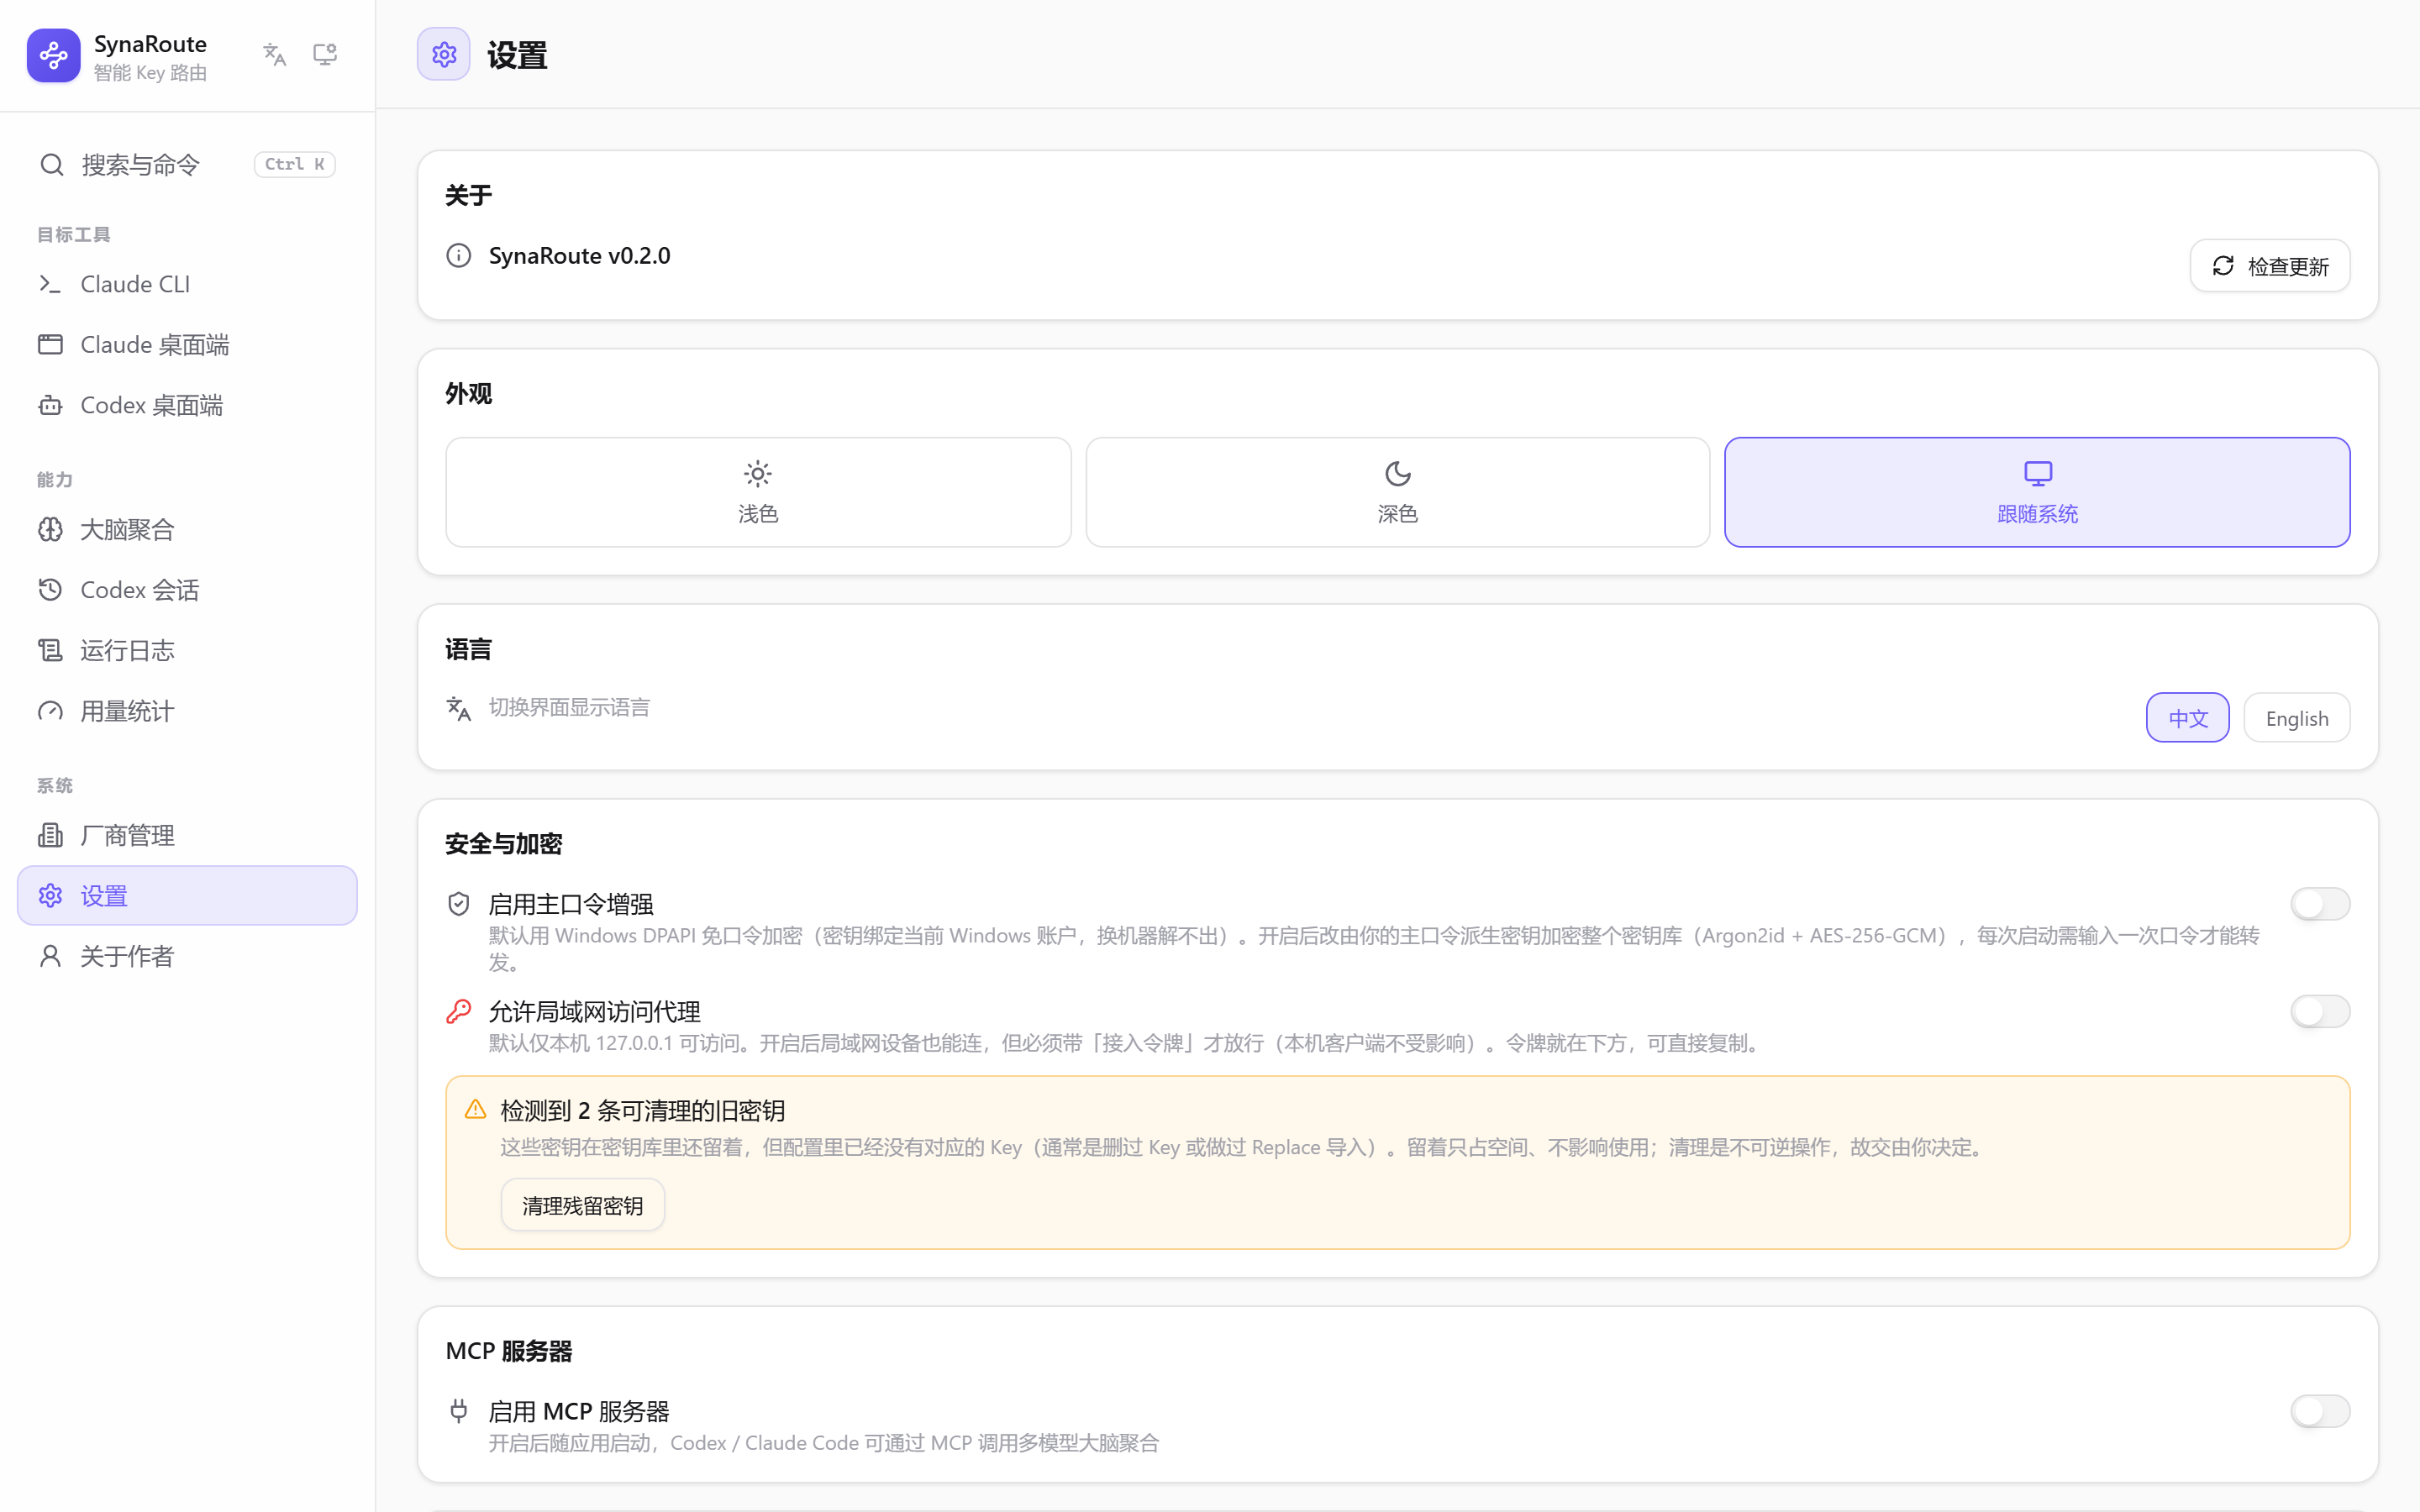The width and height of the screenshot is (2420, 1512).
Task: Select the 浅色 light theme option
Action: click(758, 492)
